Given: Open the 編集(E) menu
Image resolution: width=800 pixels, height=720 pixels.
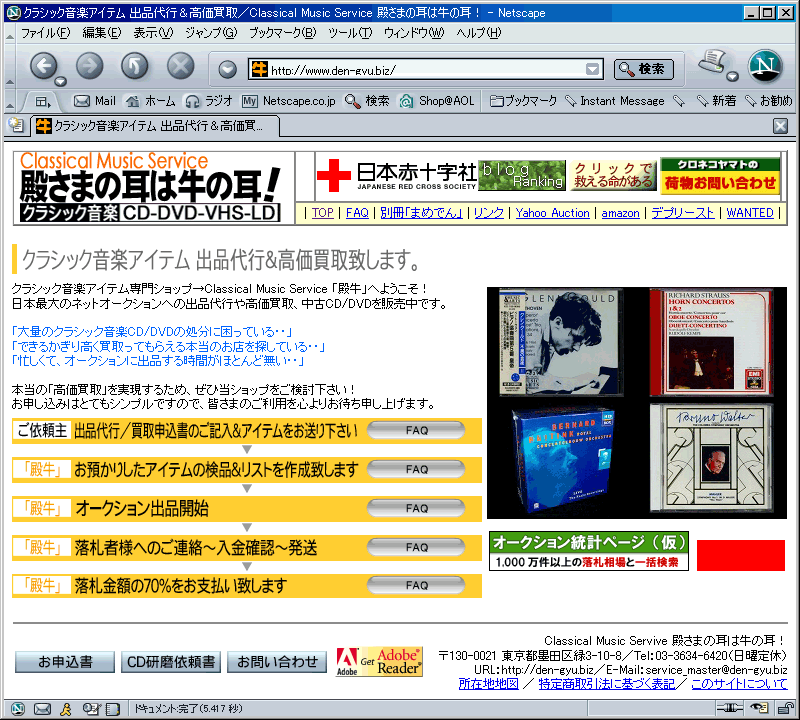Looking at the screenshot, I should point(102,33).
